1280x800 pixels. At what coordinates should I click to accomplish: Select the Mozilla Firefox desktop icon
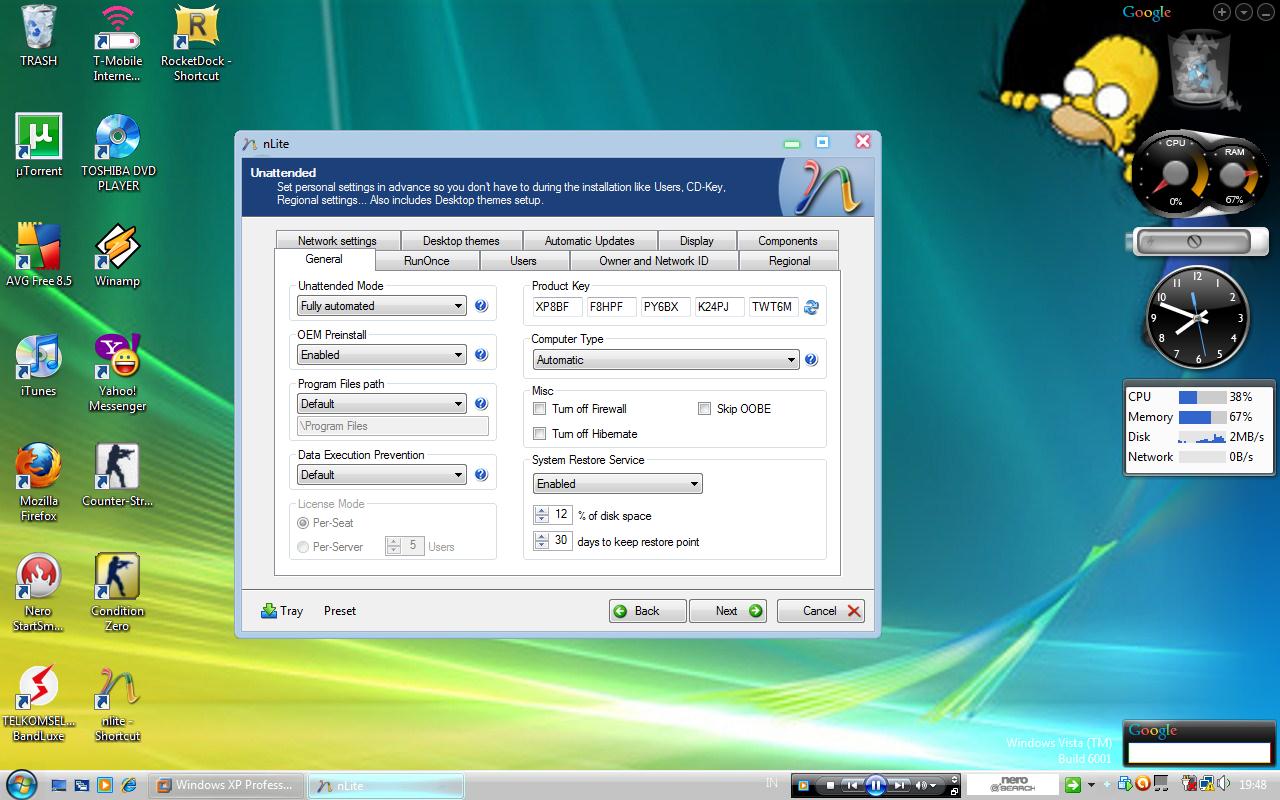pos(39,483)
